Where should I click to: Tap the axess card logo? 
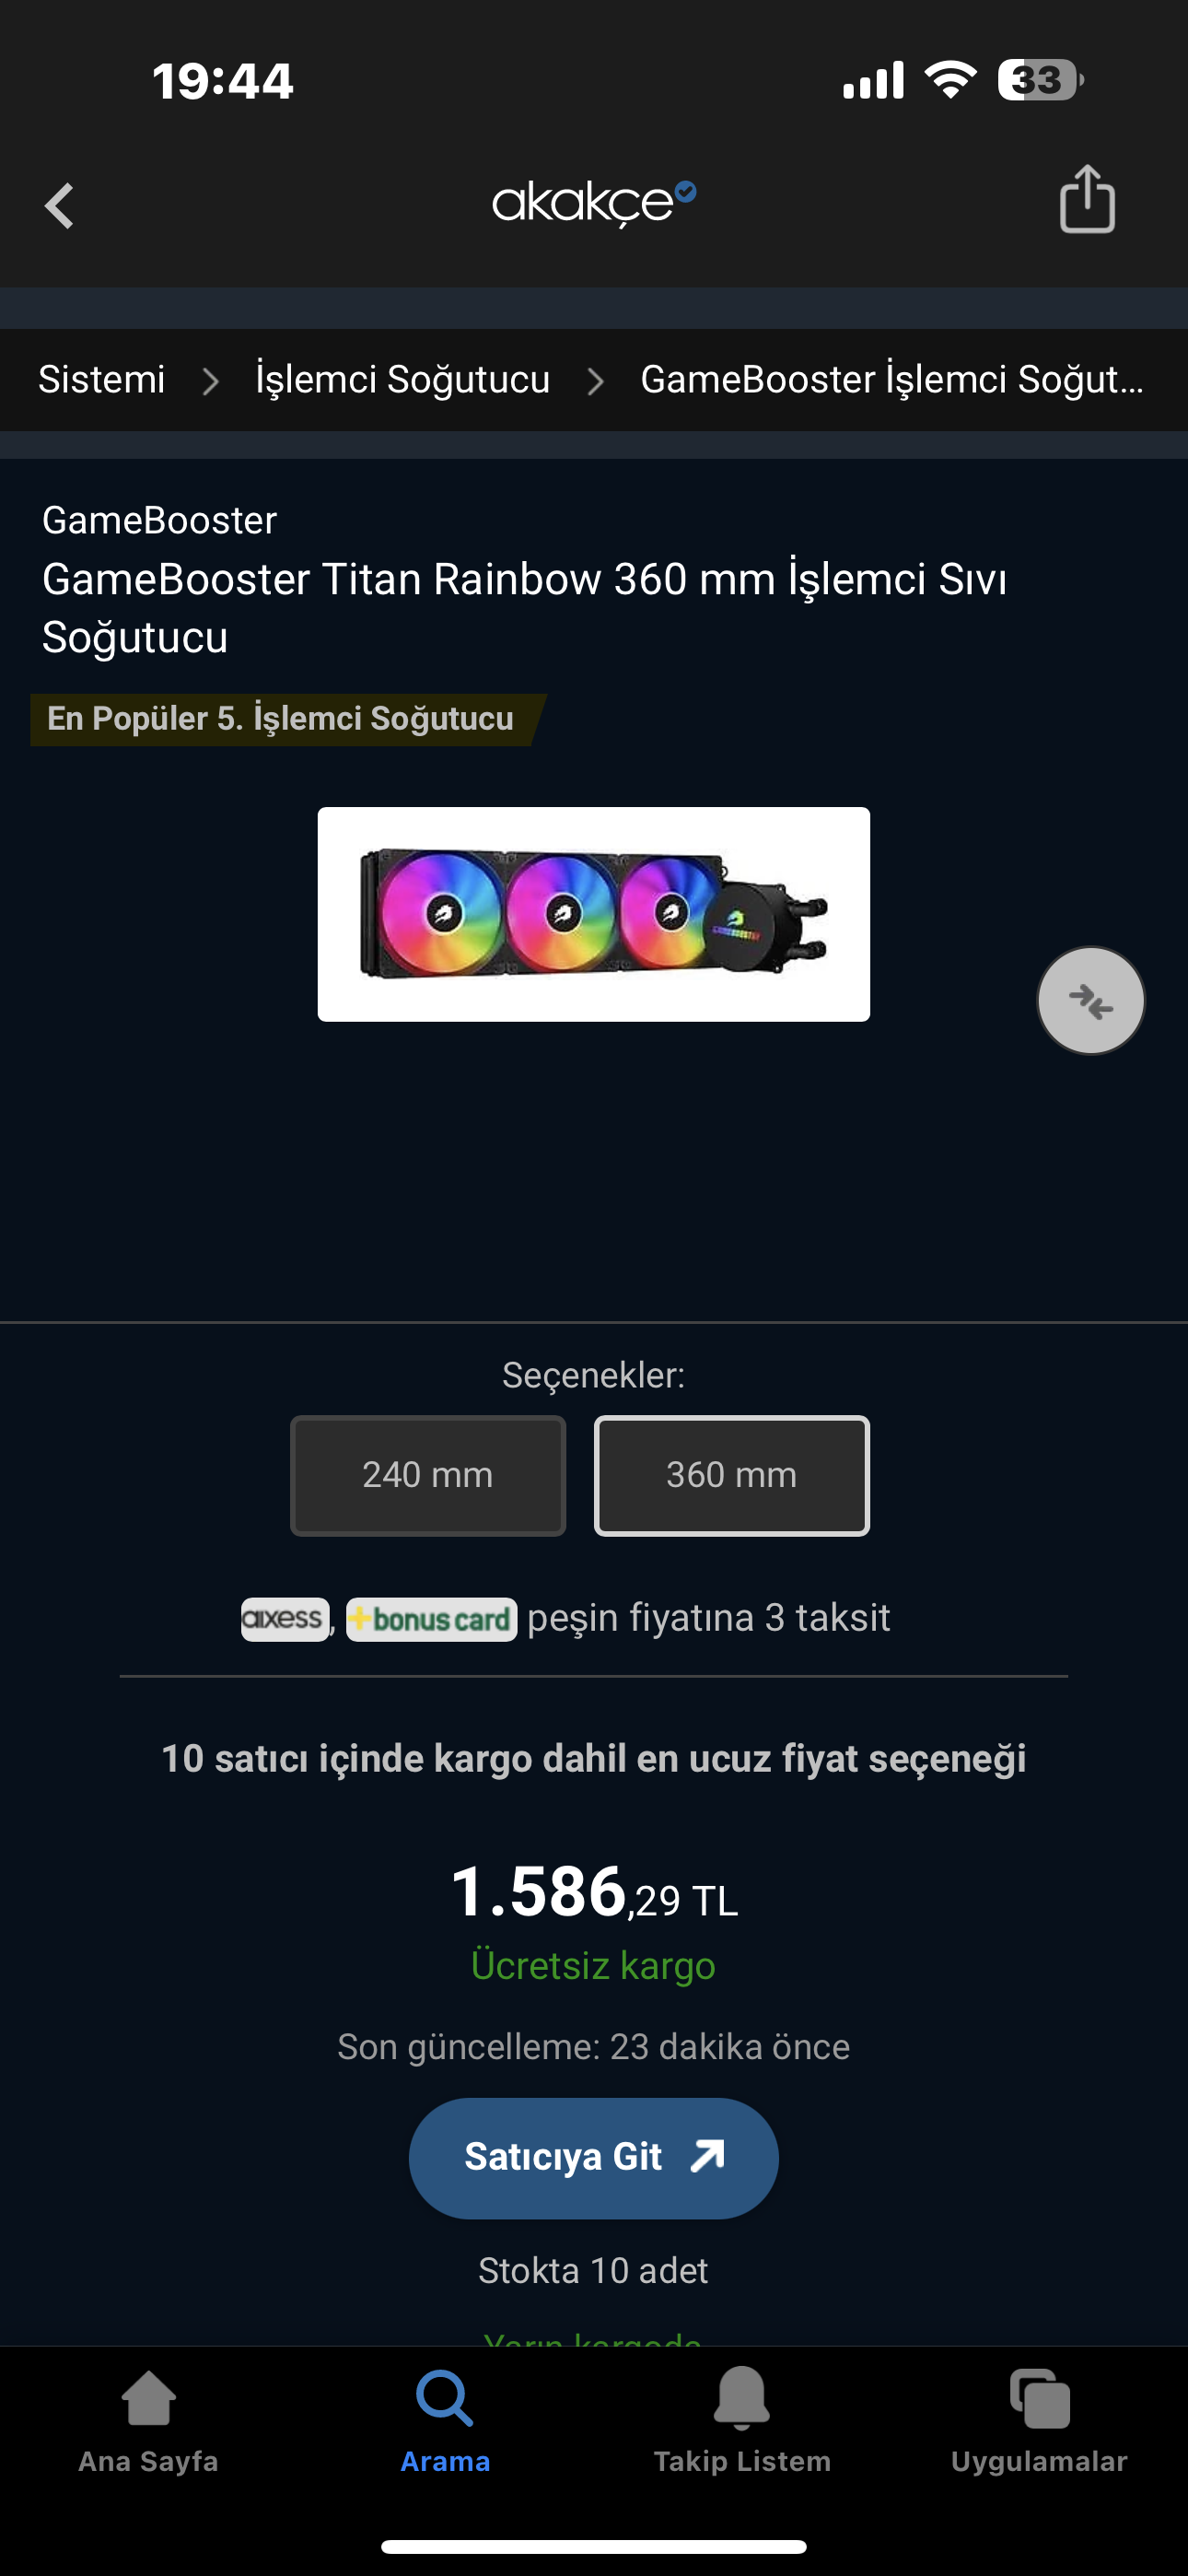coord(285,1619)
